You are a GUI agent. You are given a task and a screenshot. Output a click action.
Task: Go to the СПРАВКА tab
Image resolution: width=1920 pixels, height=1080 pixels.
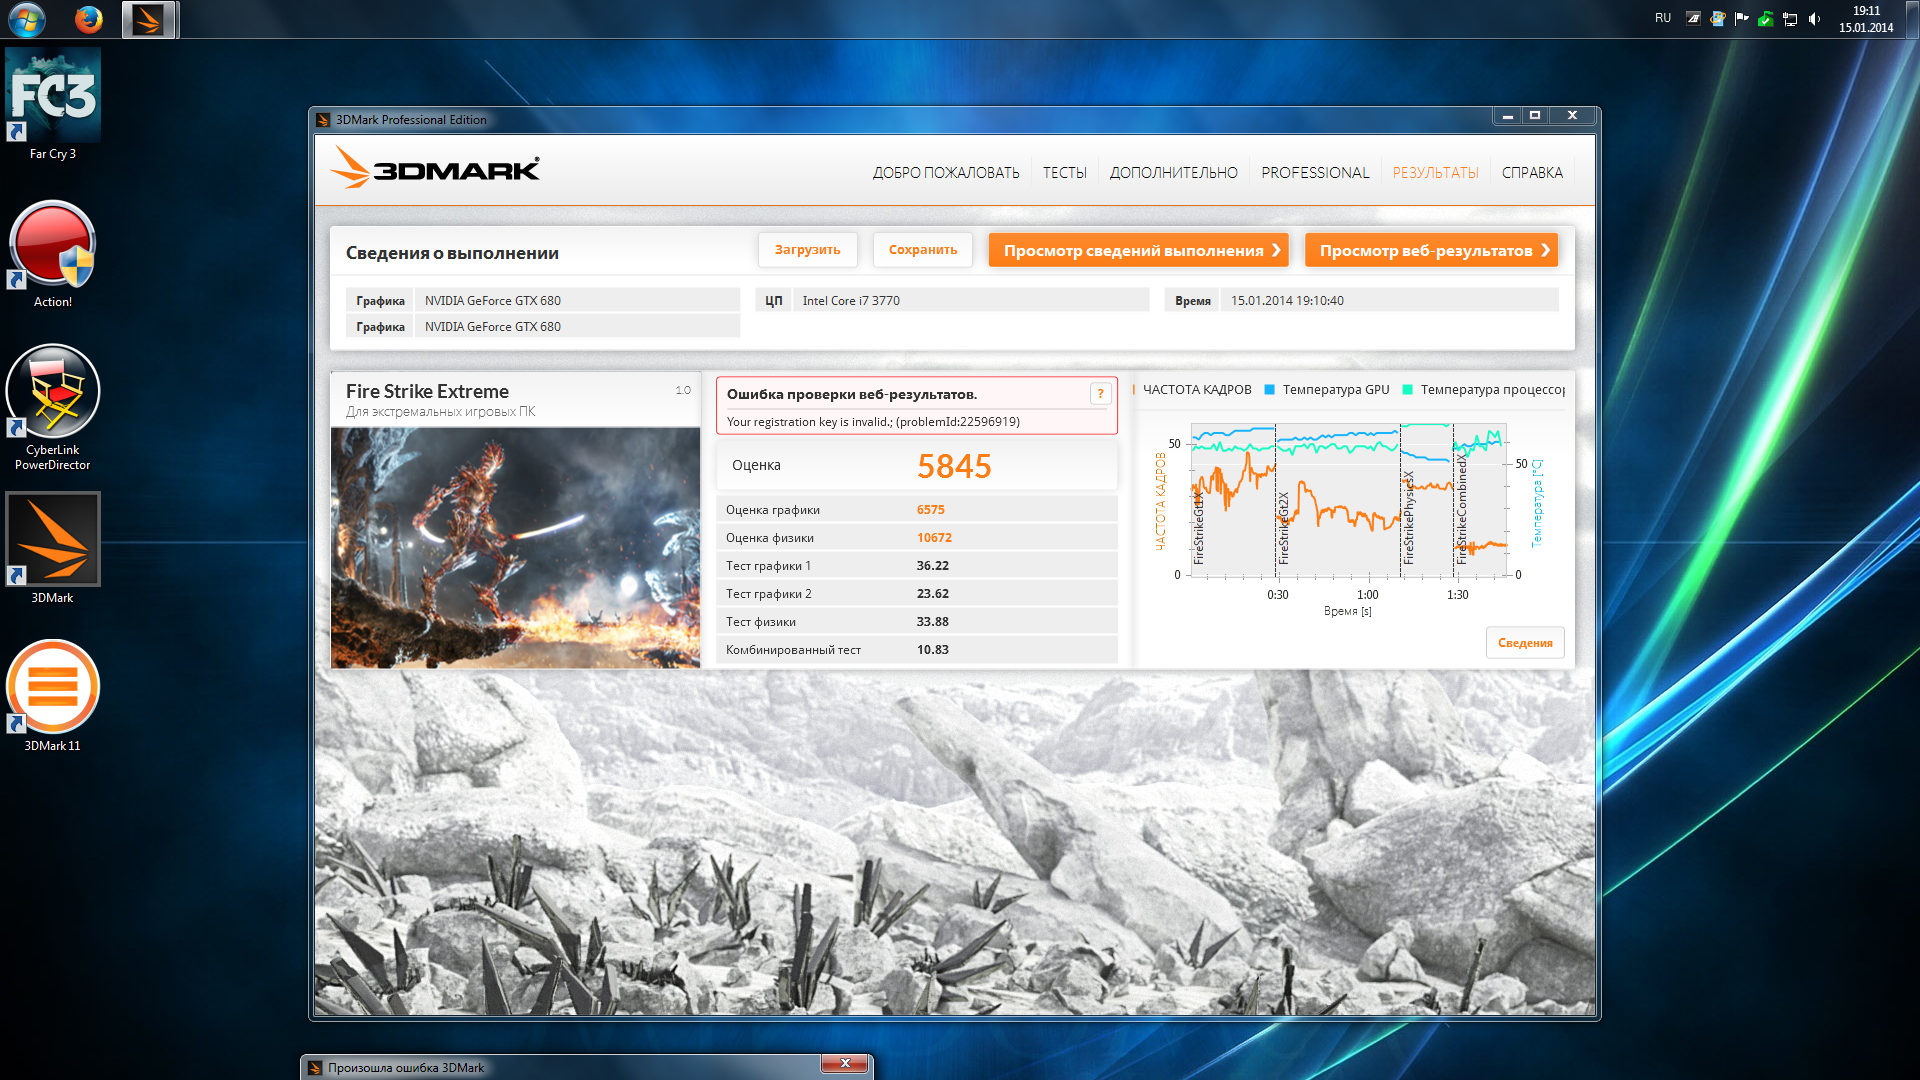point(1531,173)
